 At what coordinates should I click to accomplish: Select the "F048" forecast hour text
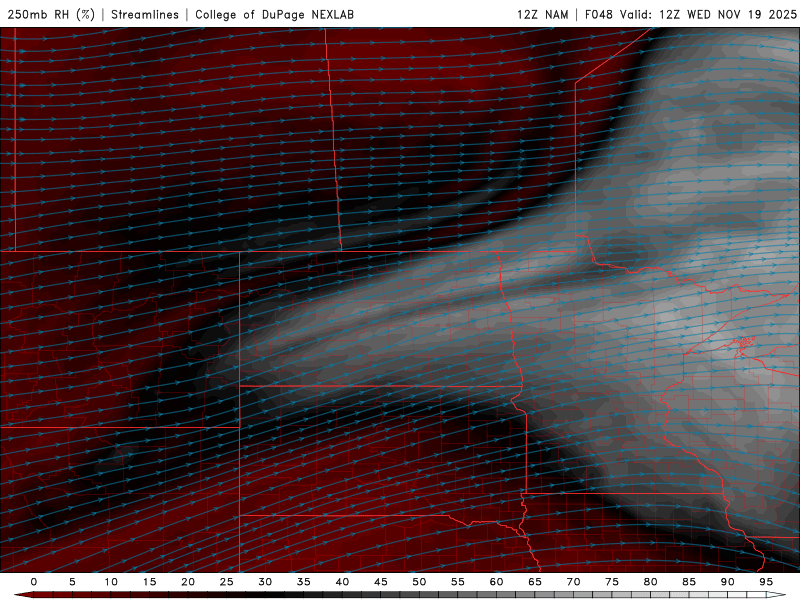click(x=599, y=15)
